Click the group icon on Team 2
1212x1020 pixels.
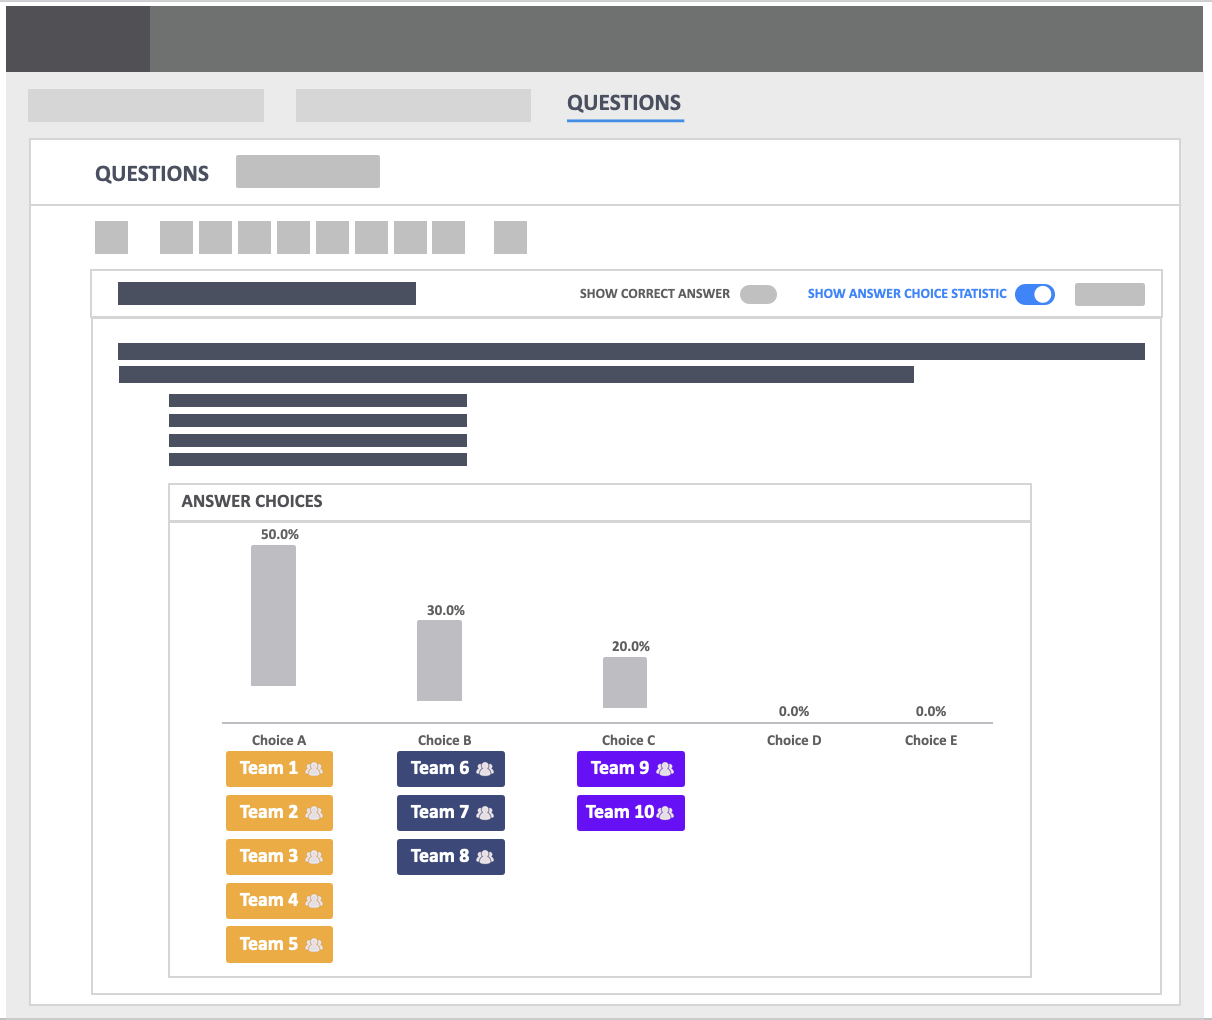[314, 813]
